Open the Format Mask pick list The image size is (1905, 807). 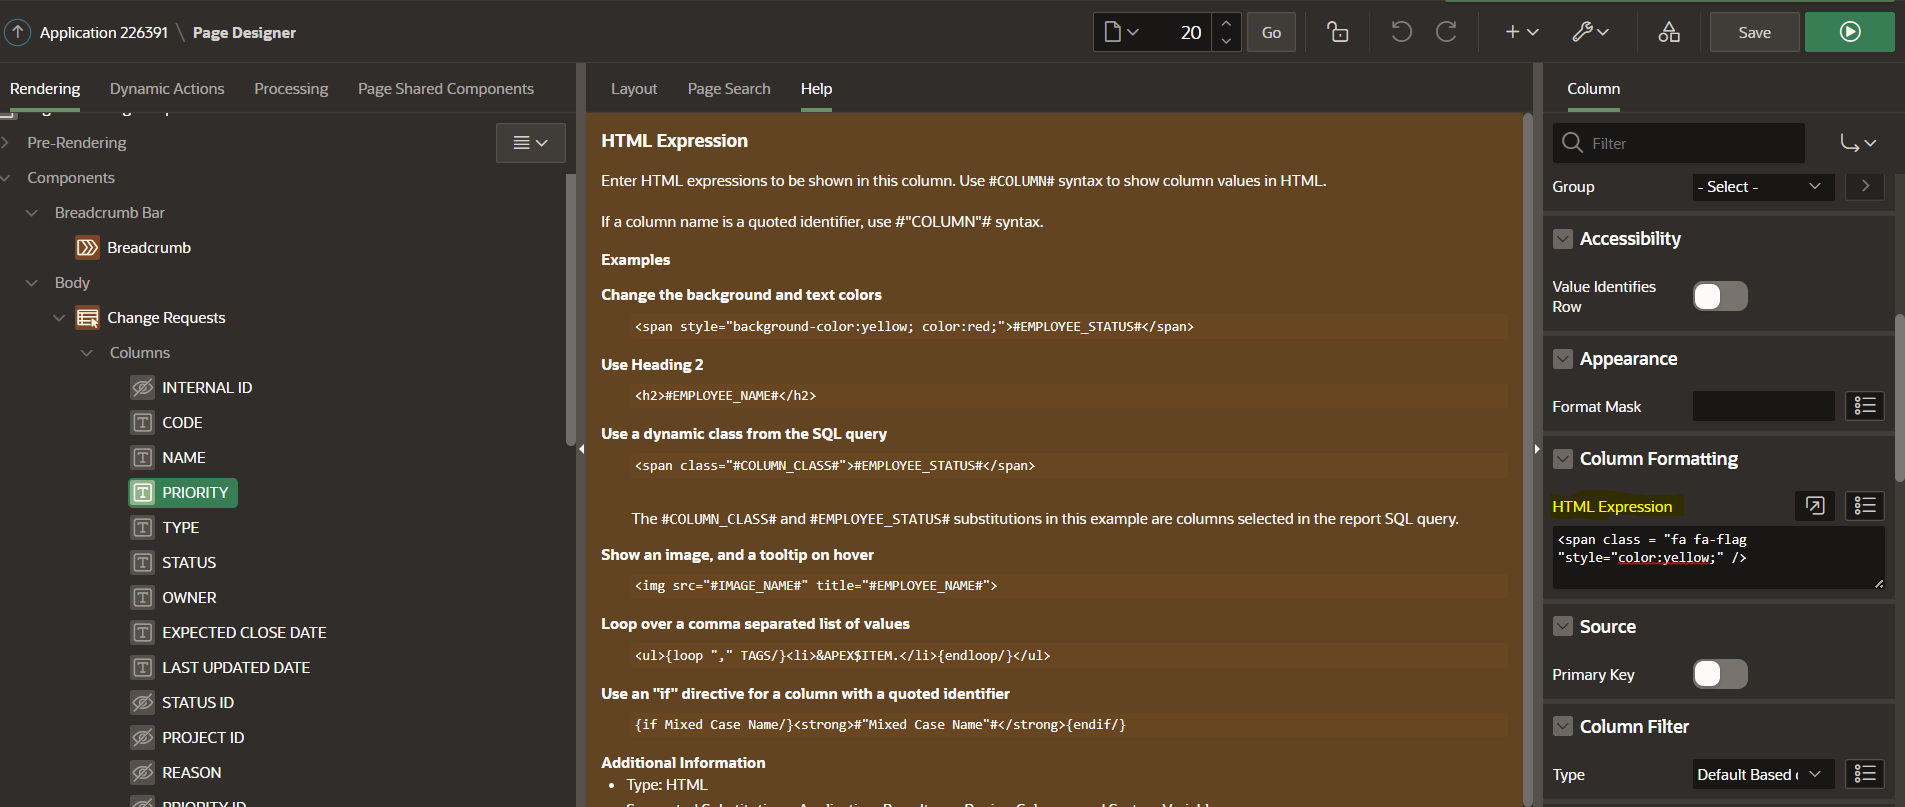click(x=1865, y=406)
